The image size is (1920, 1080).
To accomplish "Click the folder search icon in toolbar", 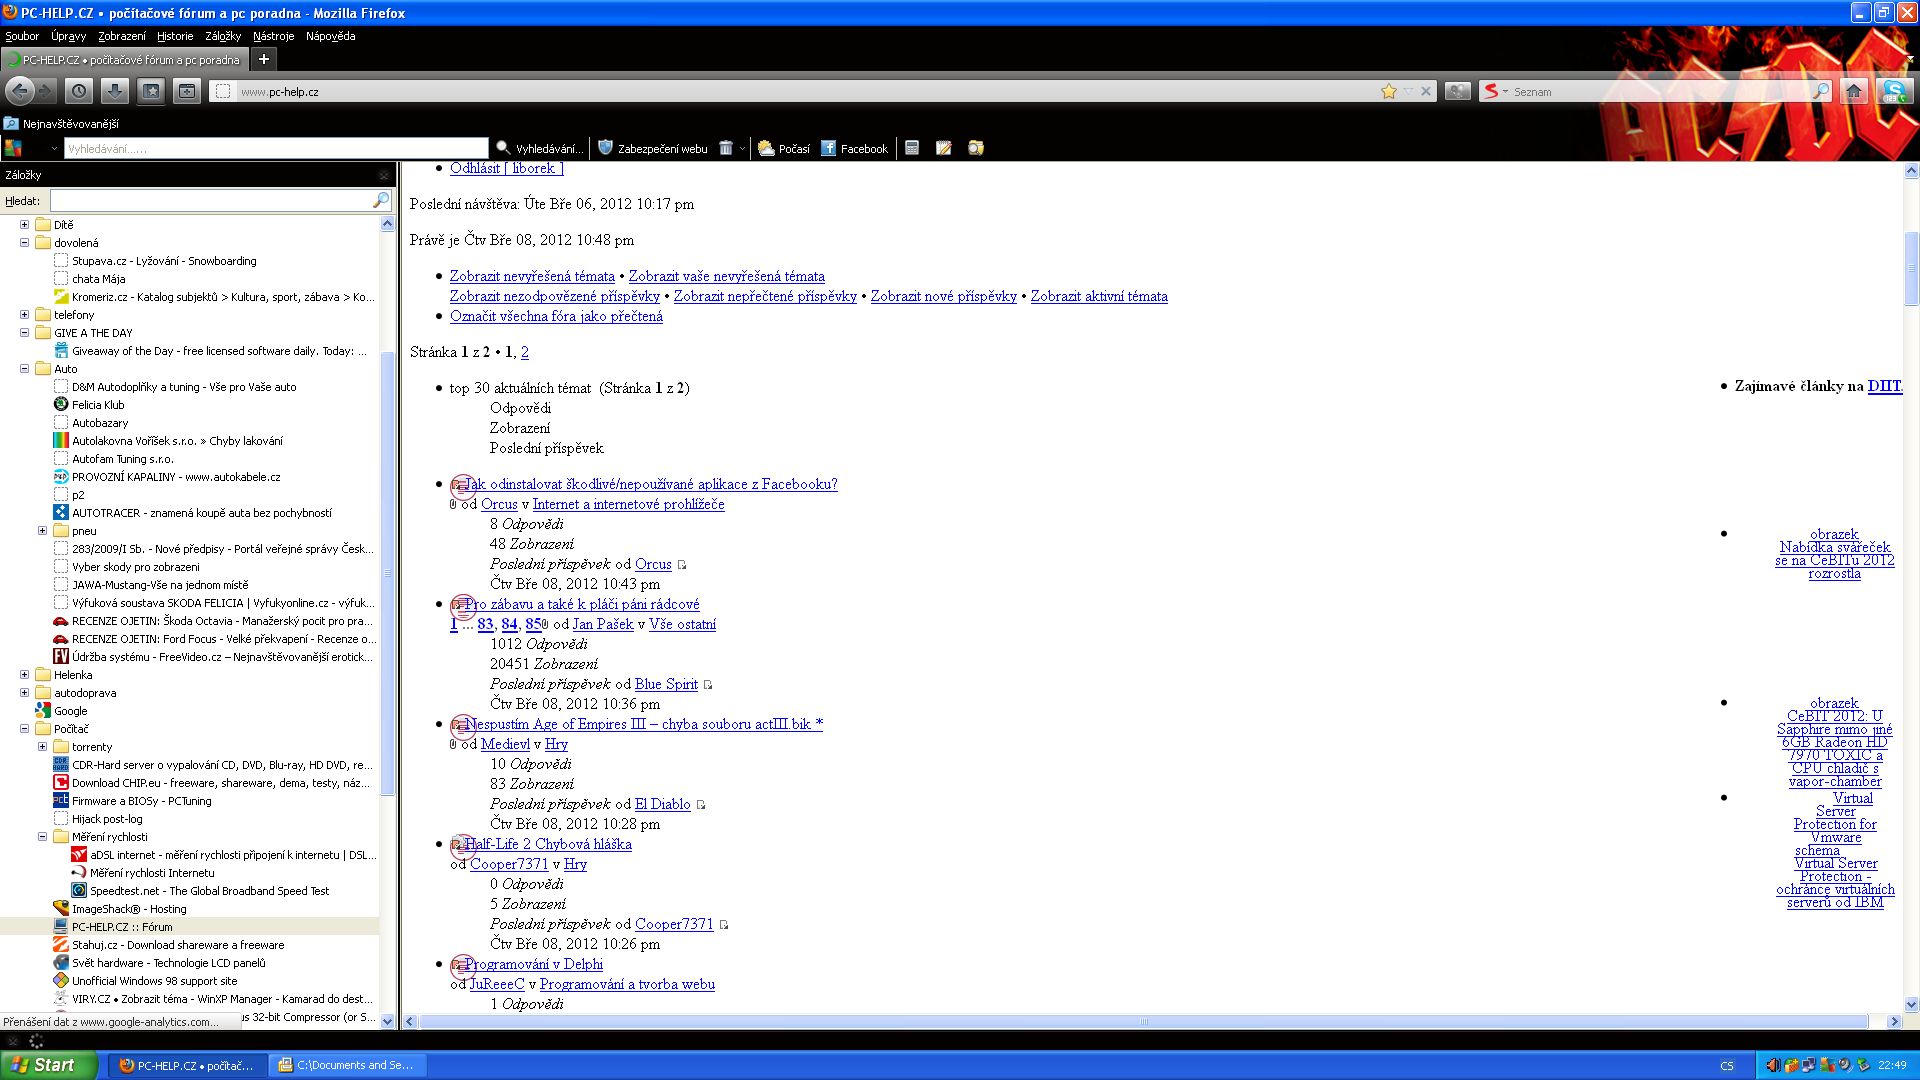I will tap(976, 148).
